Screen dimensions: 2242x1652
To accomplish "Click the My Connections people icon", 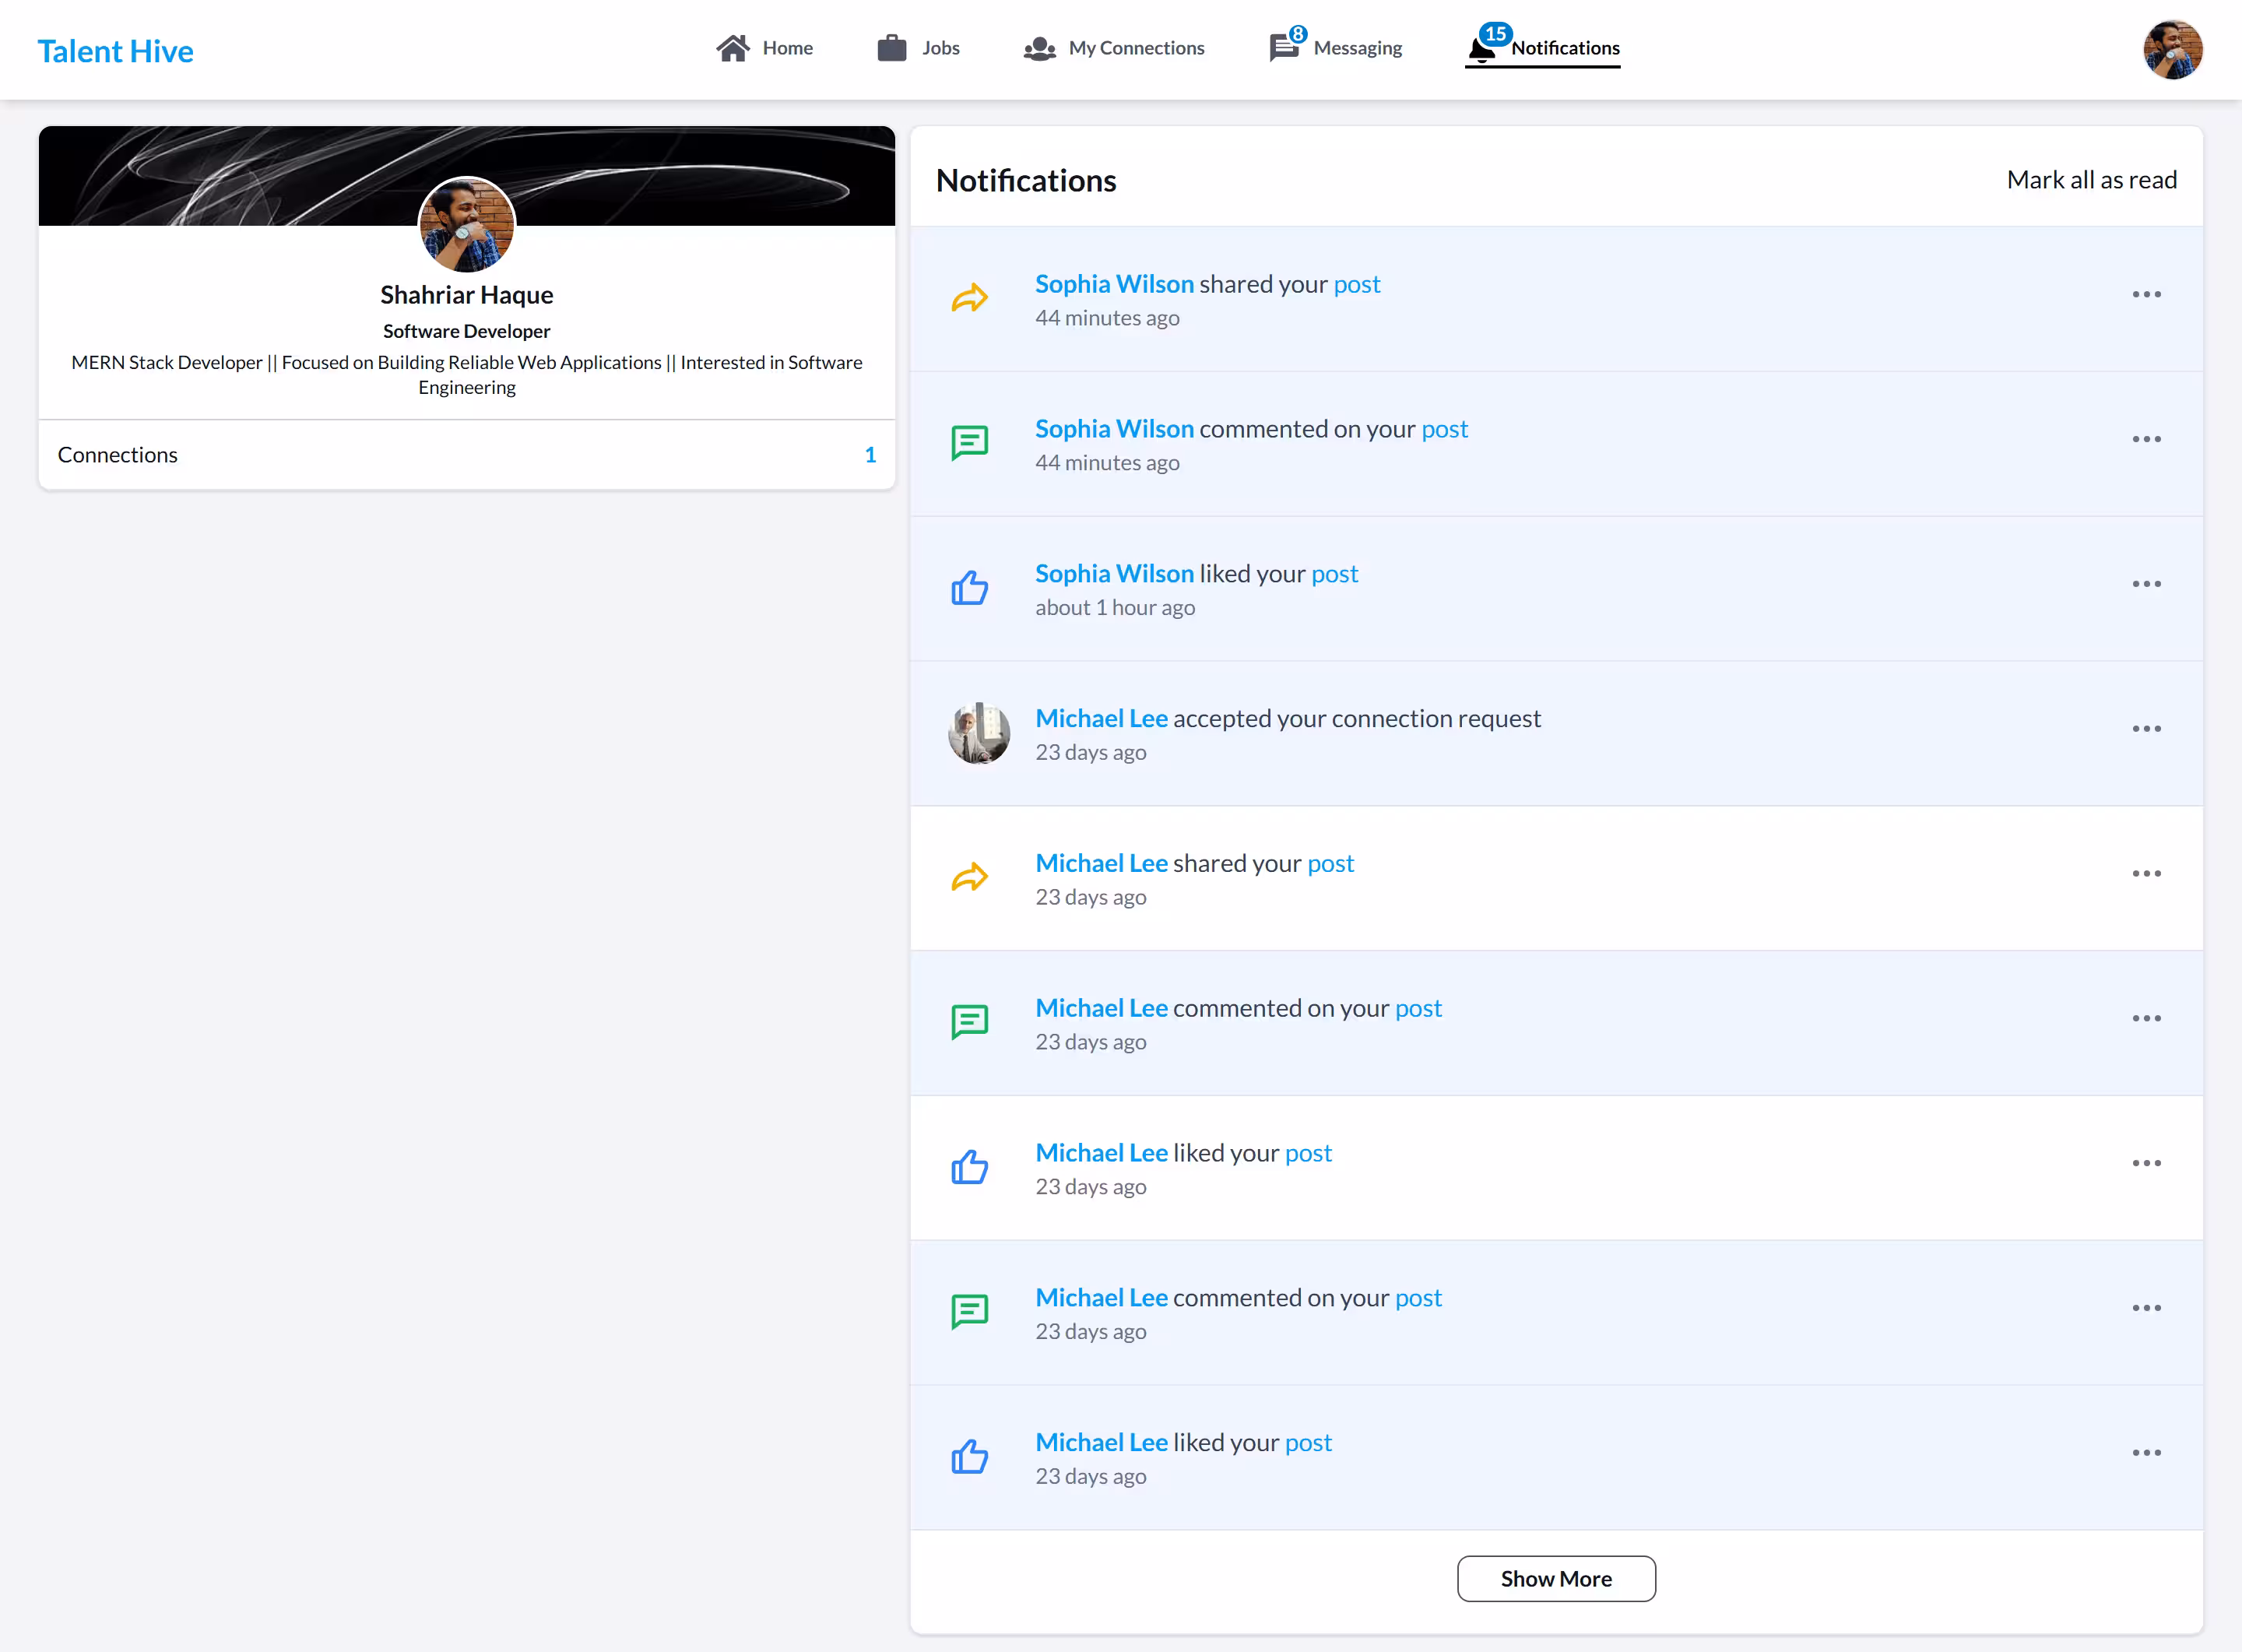I will 1040,48.
